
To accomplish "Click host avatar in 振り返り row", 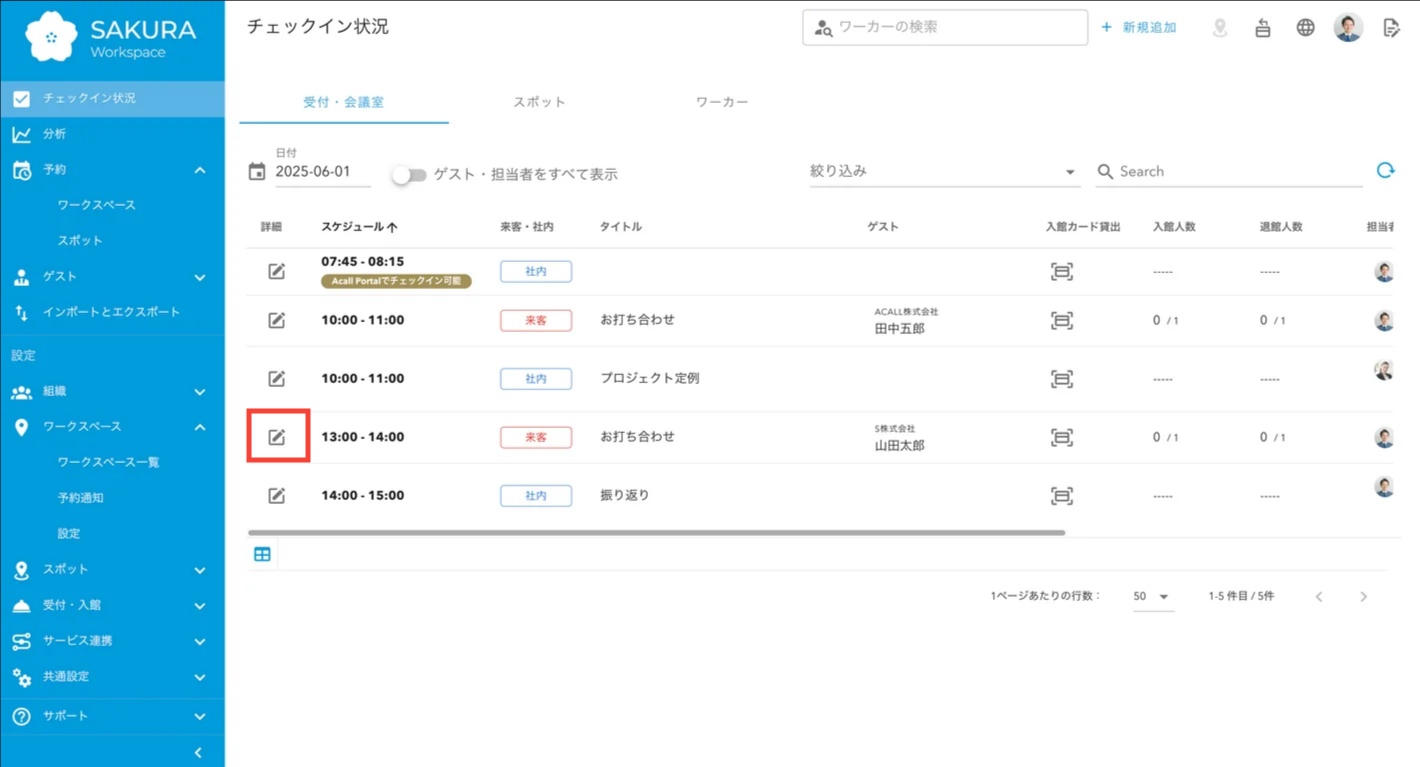I will point(1384,487).
